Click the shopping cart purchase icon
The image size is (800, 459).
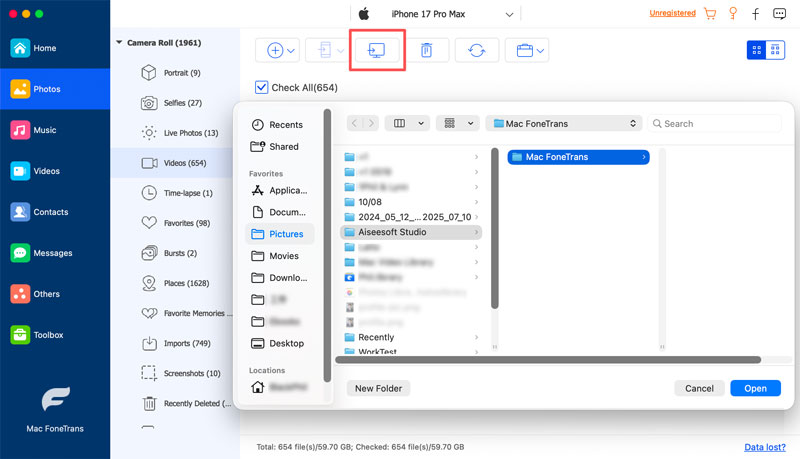point(710,13)
